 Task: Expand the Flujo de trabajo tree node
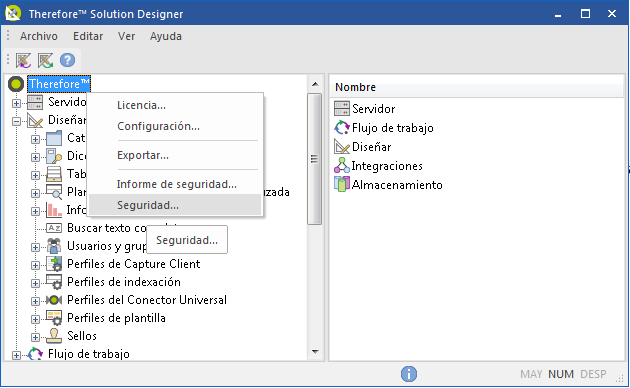point(16,355)
